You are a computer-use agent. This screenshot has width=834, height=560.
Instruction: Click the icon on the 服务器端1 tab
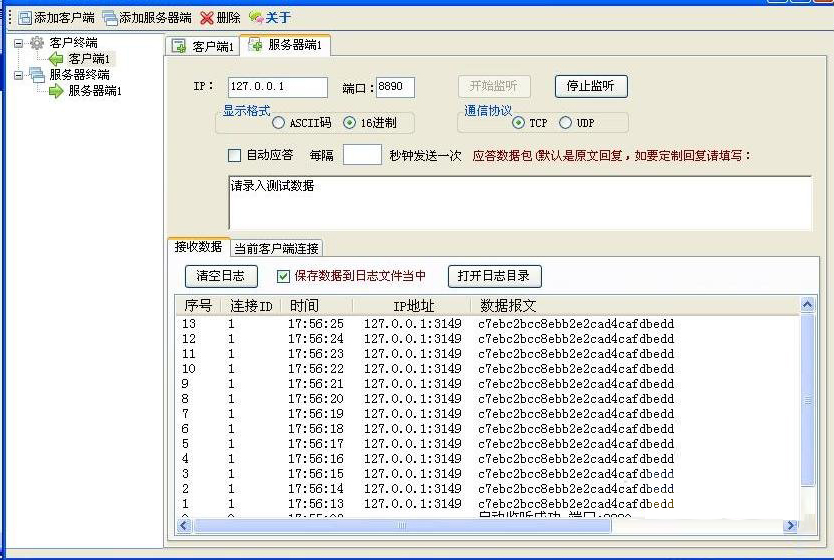coord(255,45)
